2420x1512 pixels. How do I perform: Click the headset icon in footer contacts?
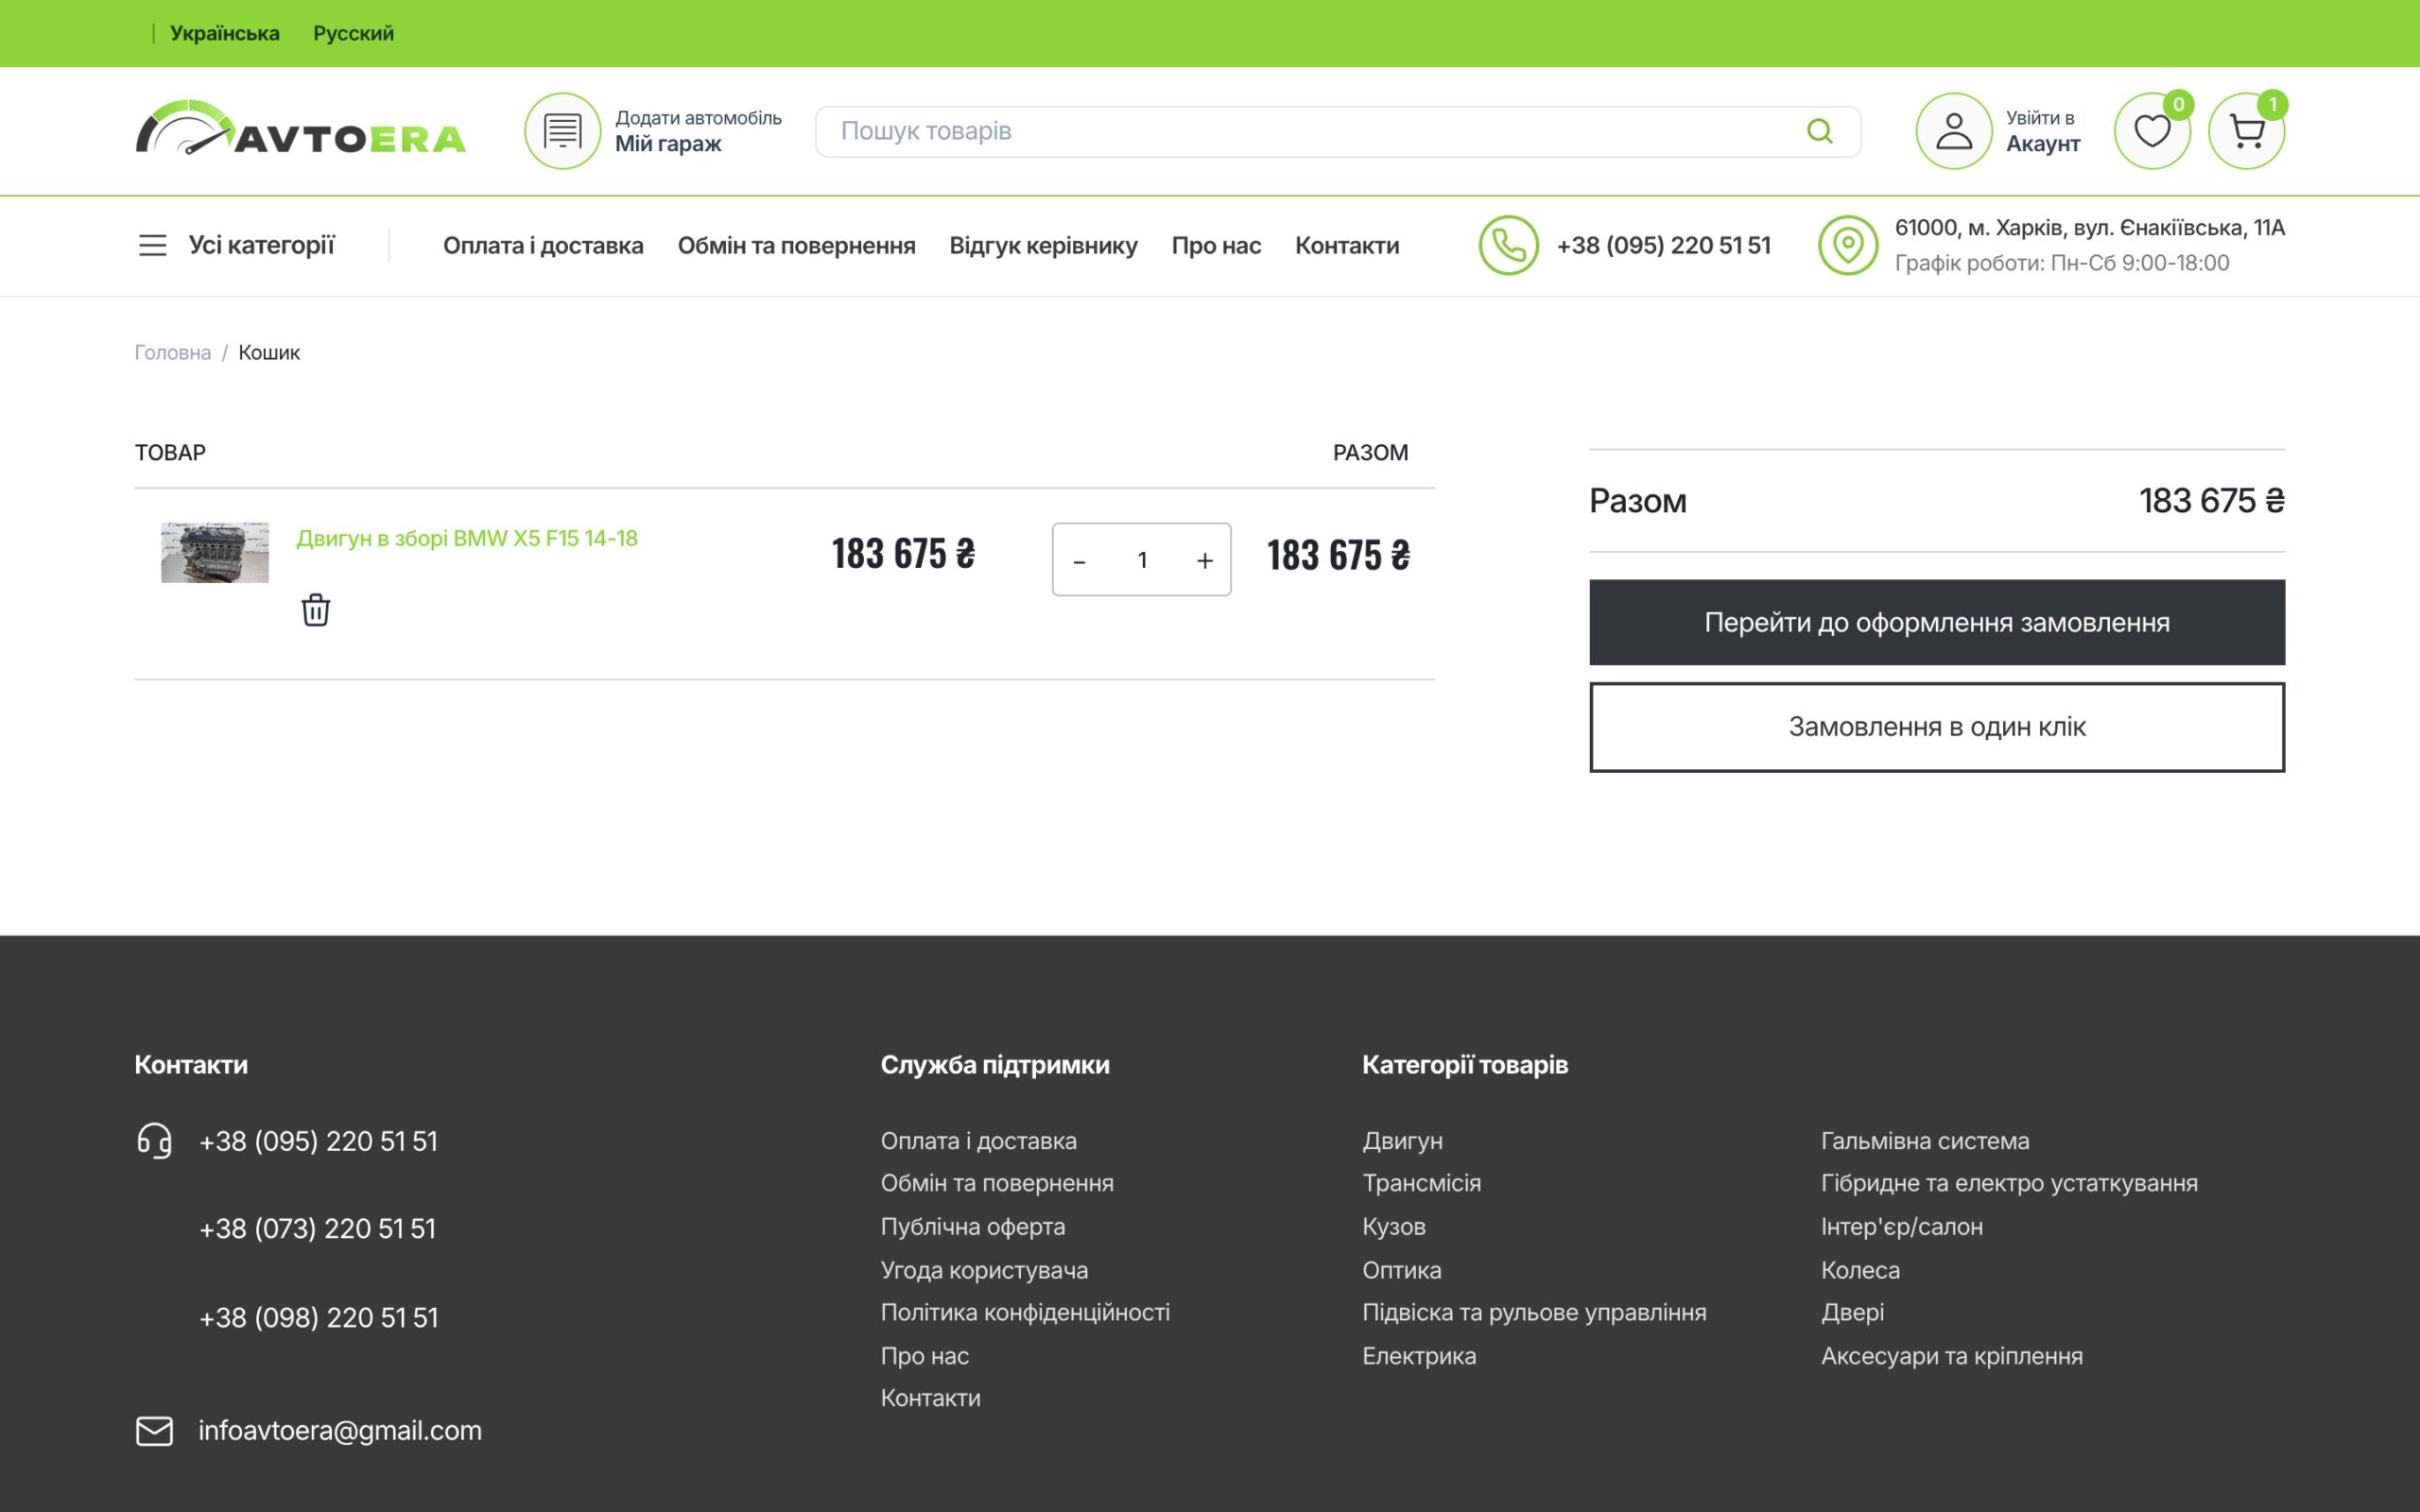154,1140
